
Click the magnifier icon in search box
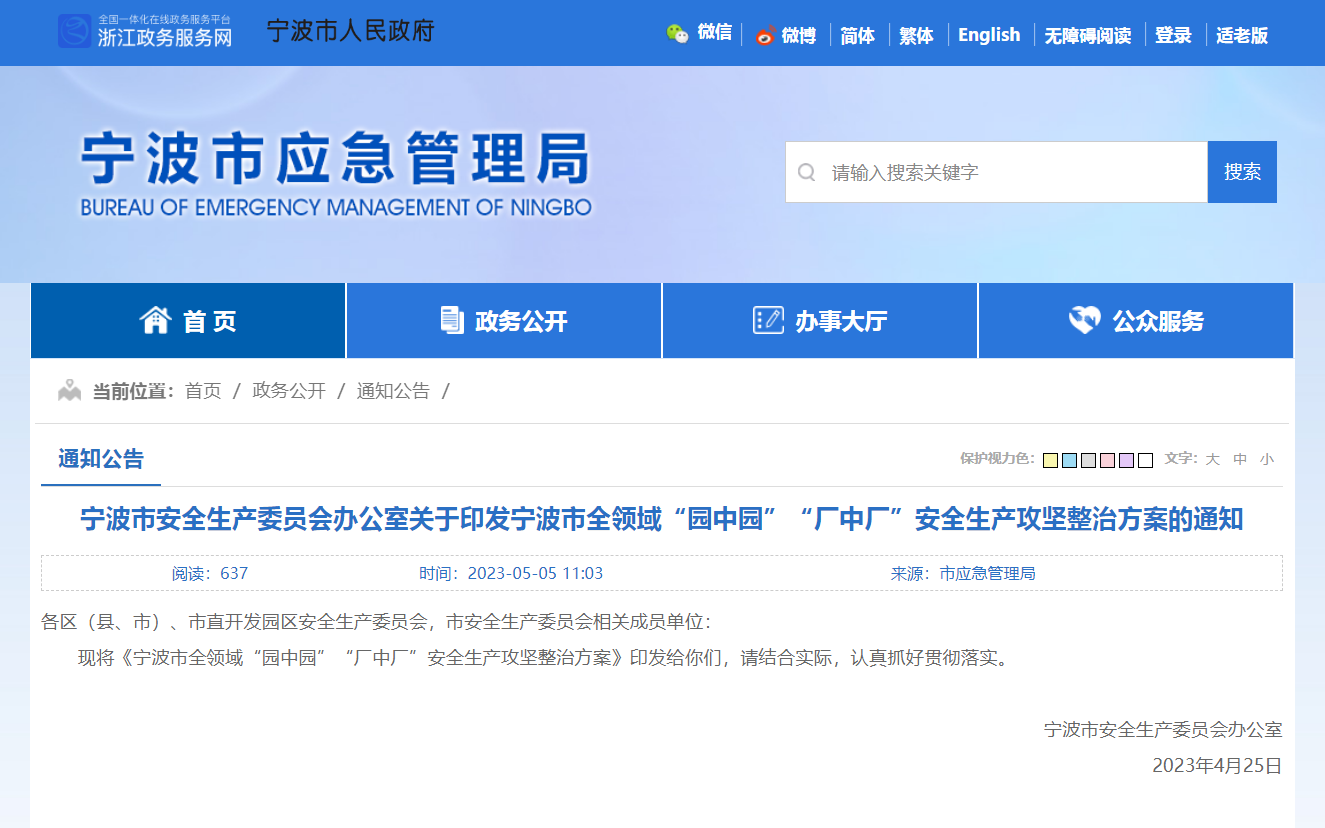pos(806,172)
